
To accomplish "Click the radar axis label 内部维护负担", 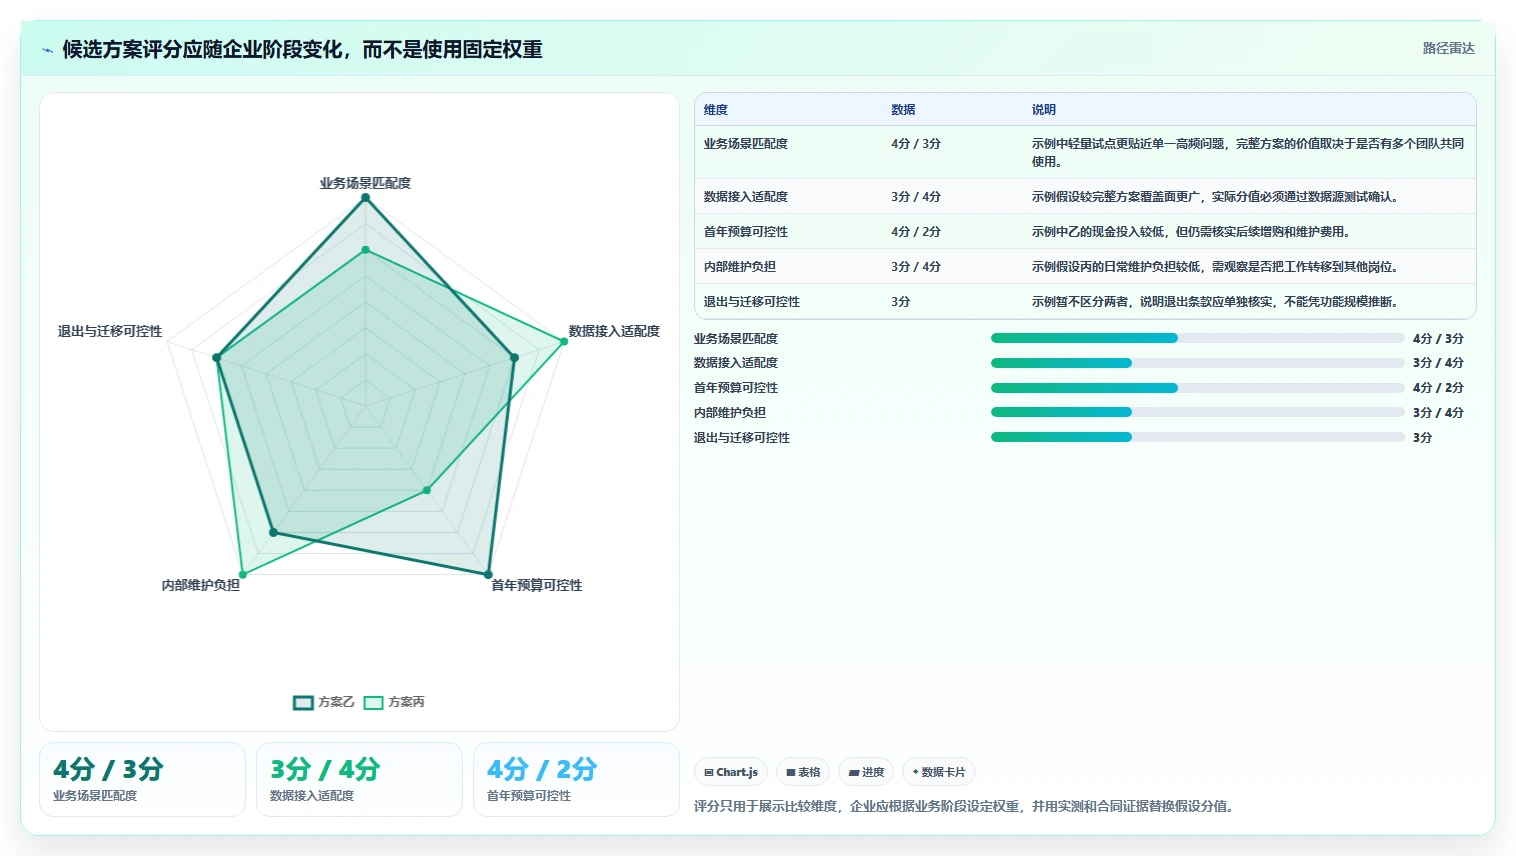I will coord(201,585).
